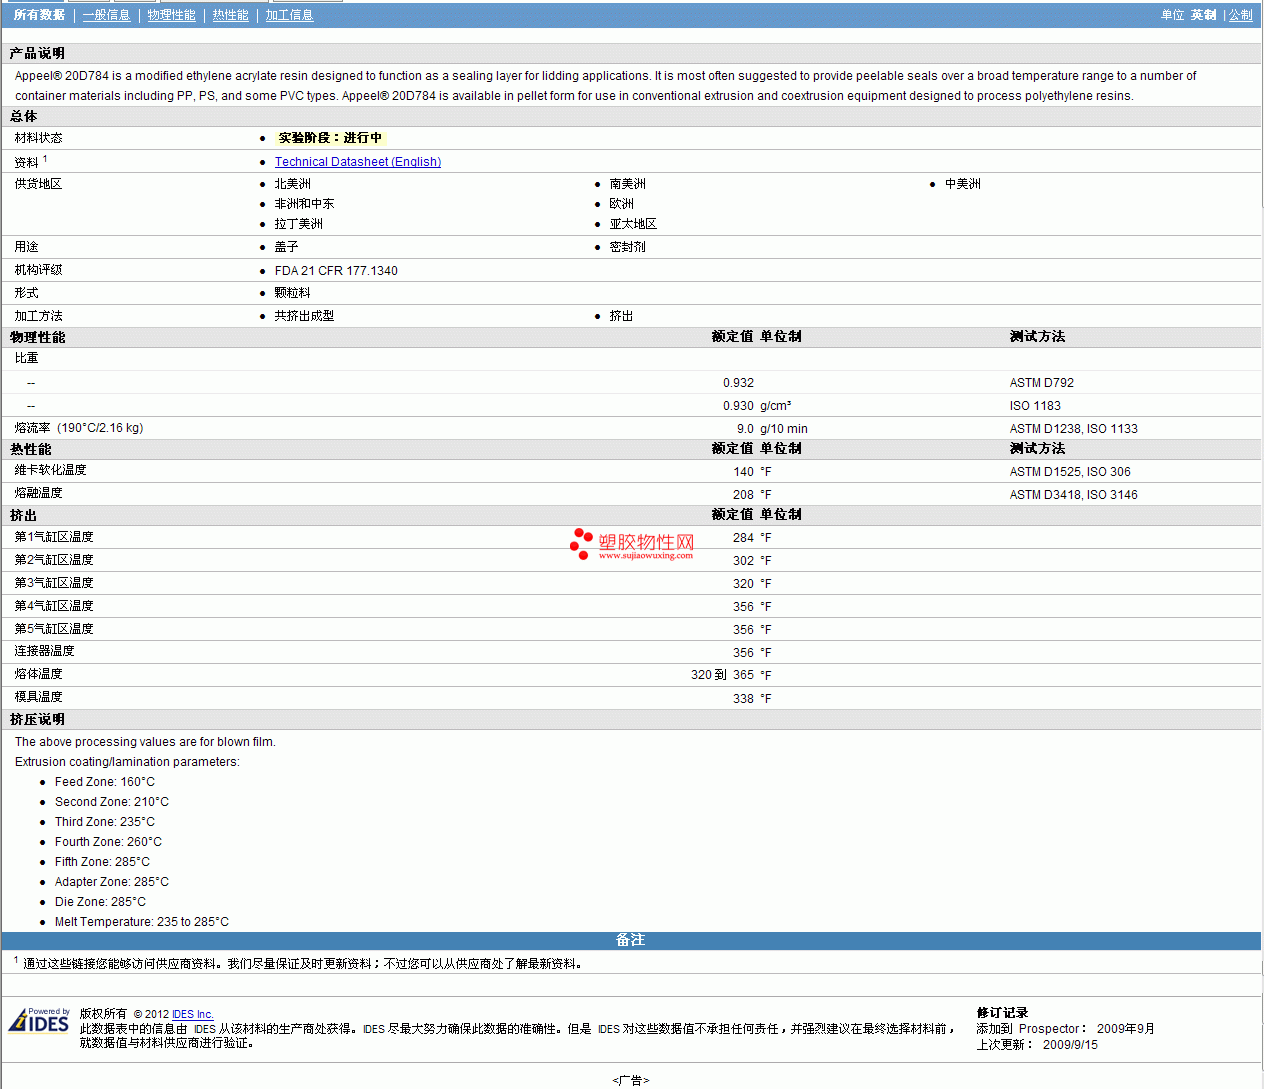Image resolution: width=1264 pixels, height=1089 pixels.
Task: Switch to the 一般信息 tab
Action: pyautogui.click(x=106, y=15)
